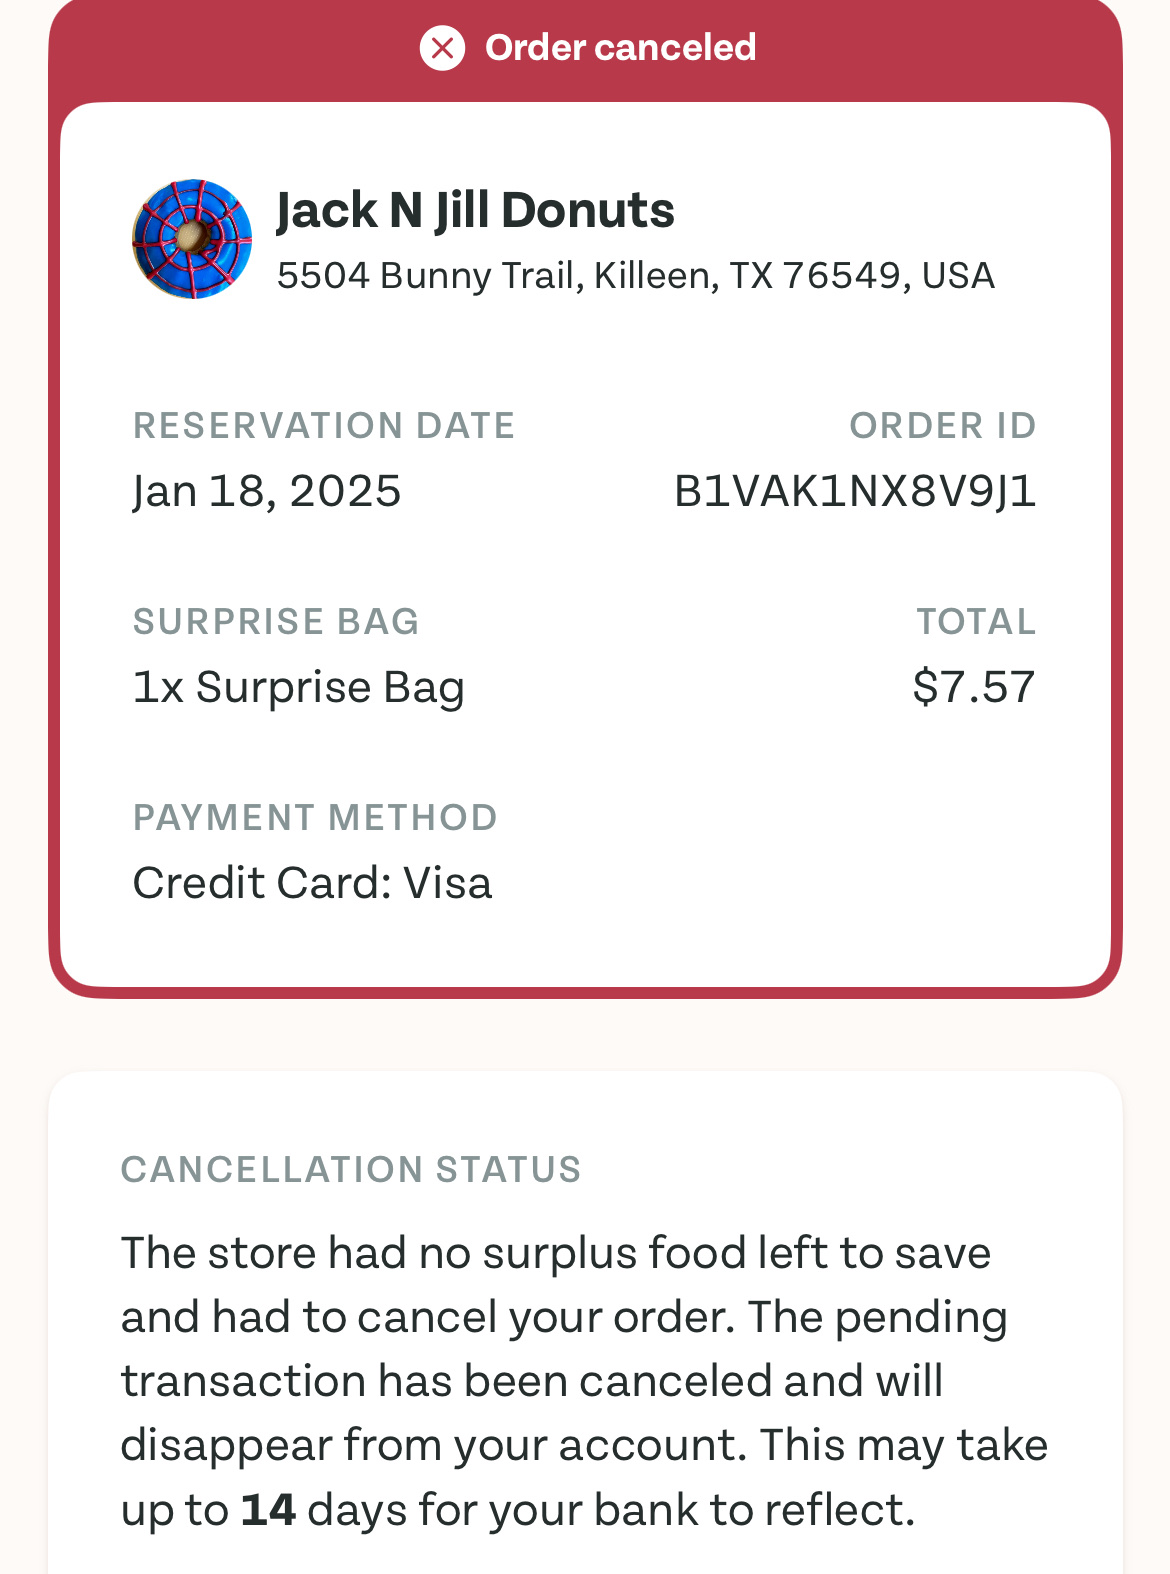Tap the X icon beside Order canceled
The width and height of the screenshot is (1170, 1574).
442,48
